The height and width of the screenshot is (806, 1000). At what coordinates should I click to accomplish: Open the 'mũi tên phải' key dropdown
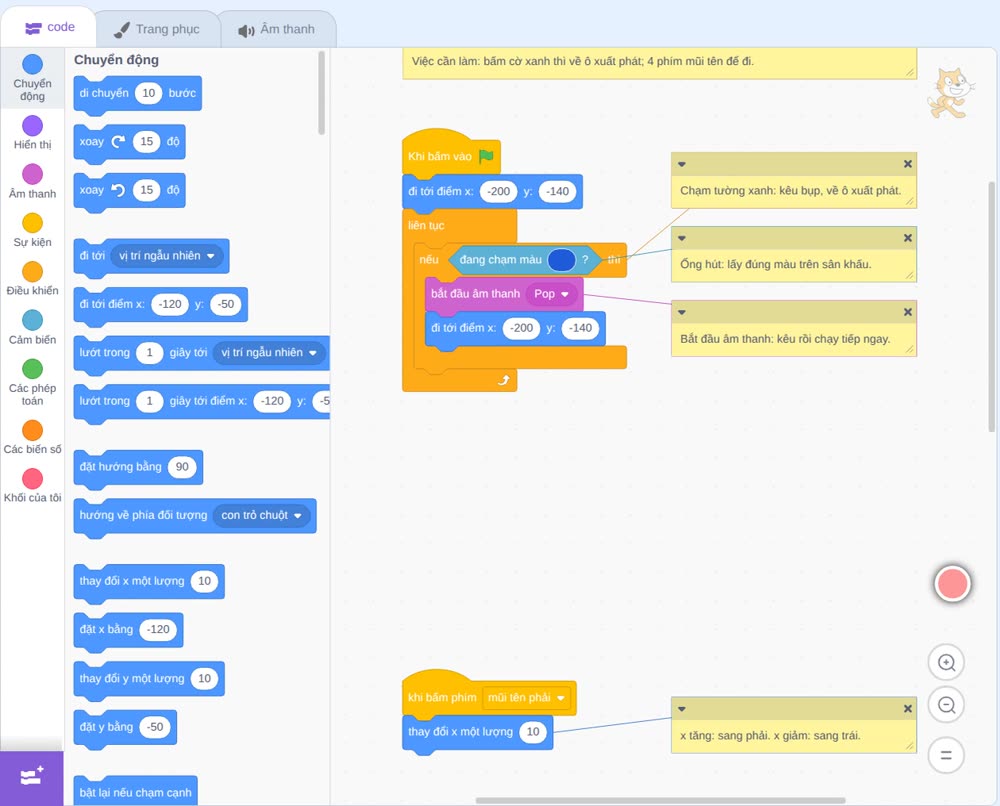coord(526,698)
